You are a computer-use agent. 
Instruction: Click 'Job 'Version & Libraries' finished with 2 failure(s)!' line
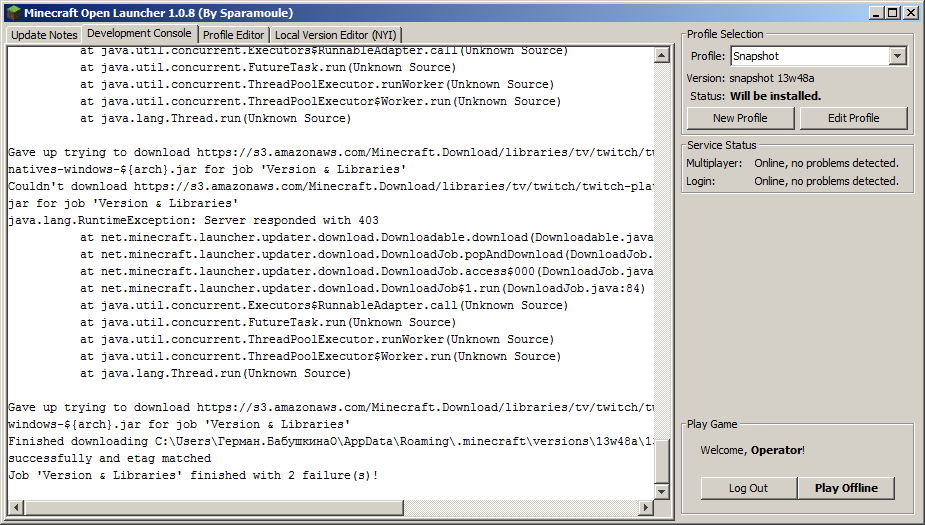(x=193, y=475)
